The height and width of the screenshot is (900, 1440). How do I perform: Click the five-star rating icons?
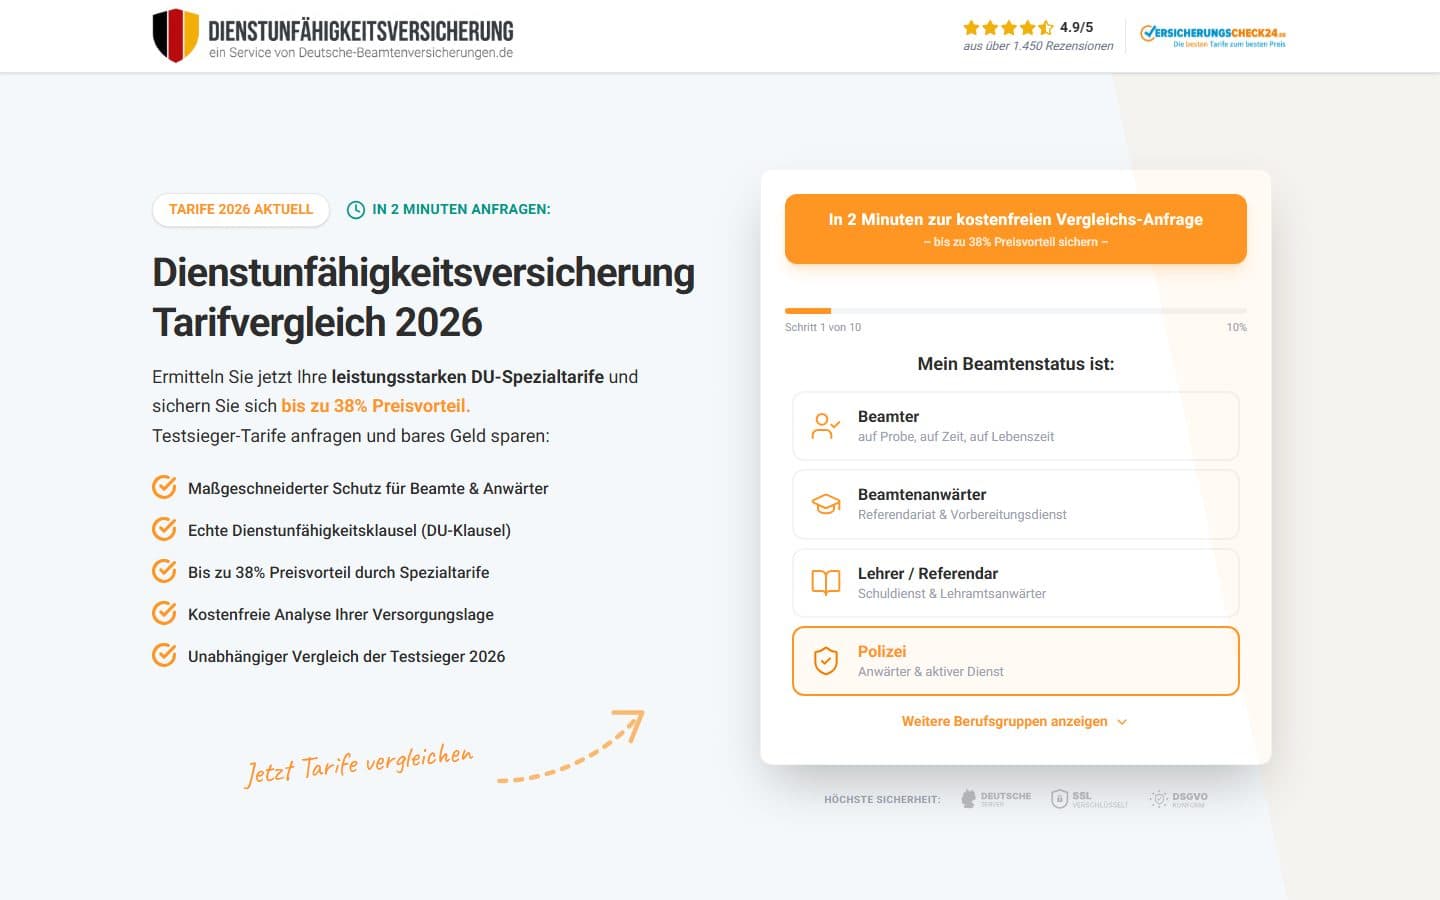(1008, 28)
